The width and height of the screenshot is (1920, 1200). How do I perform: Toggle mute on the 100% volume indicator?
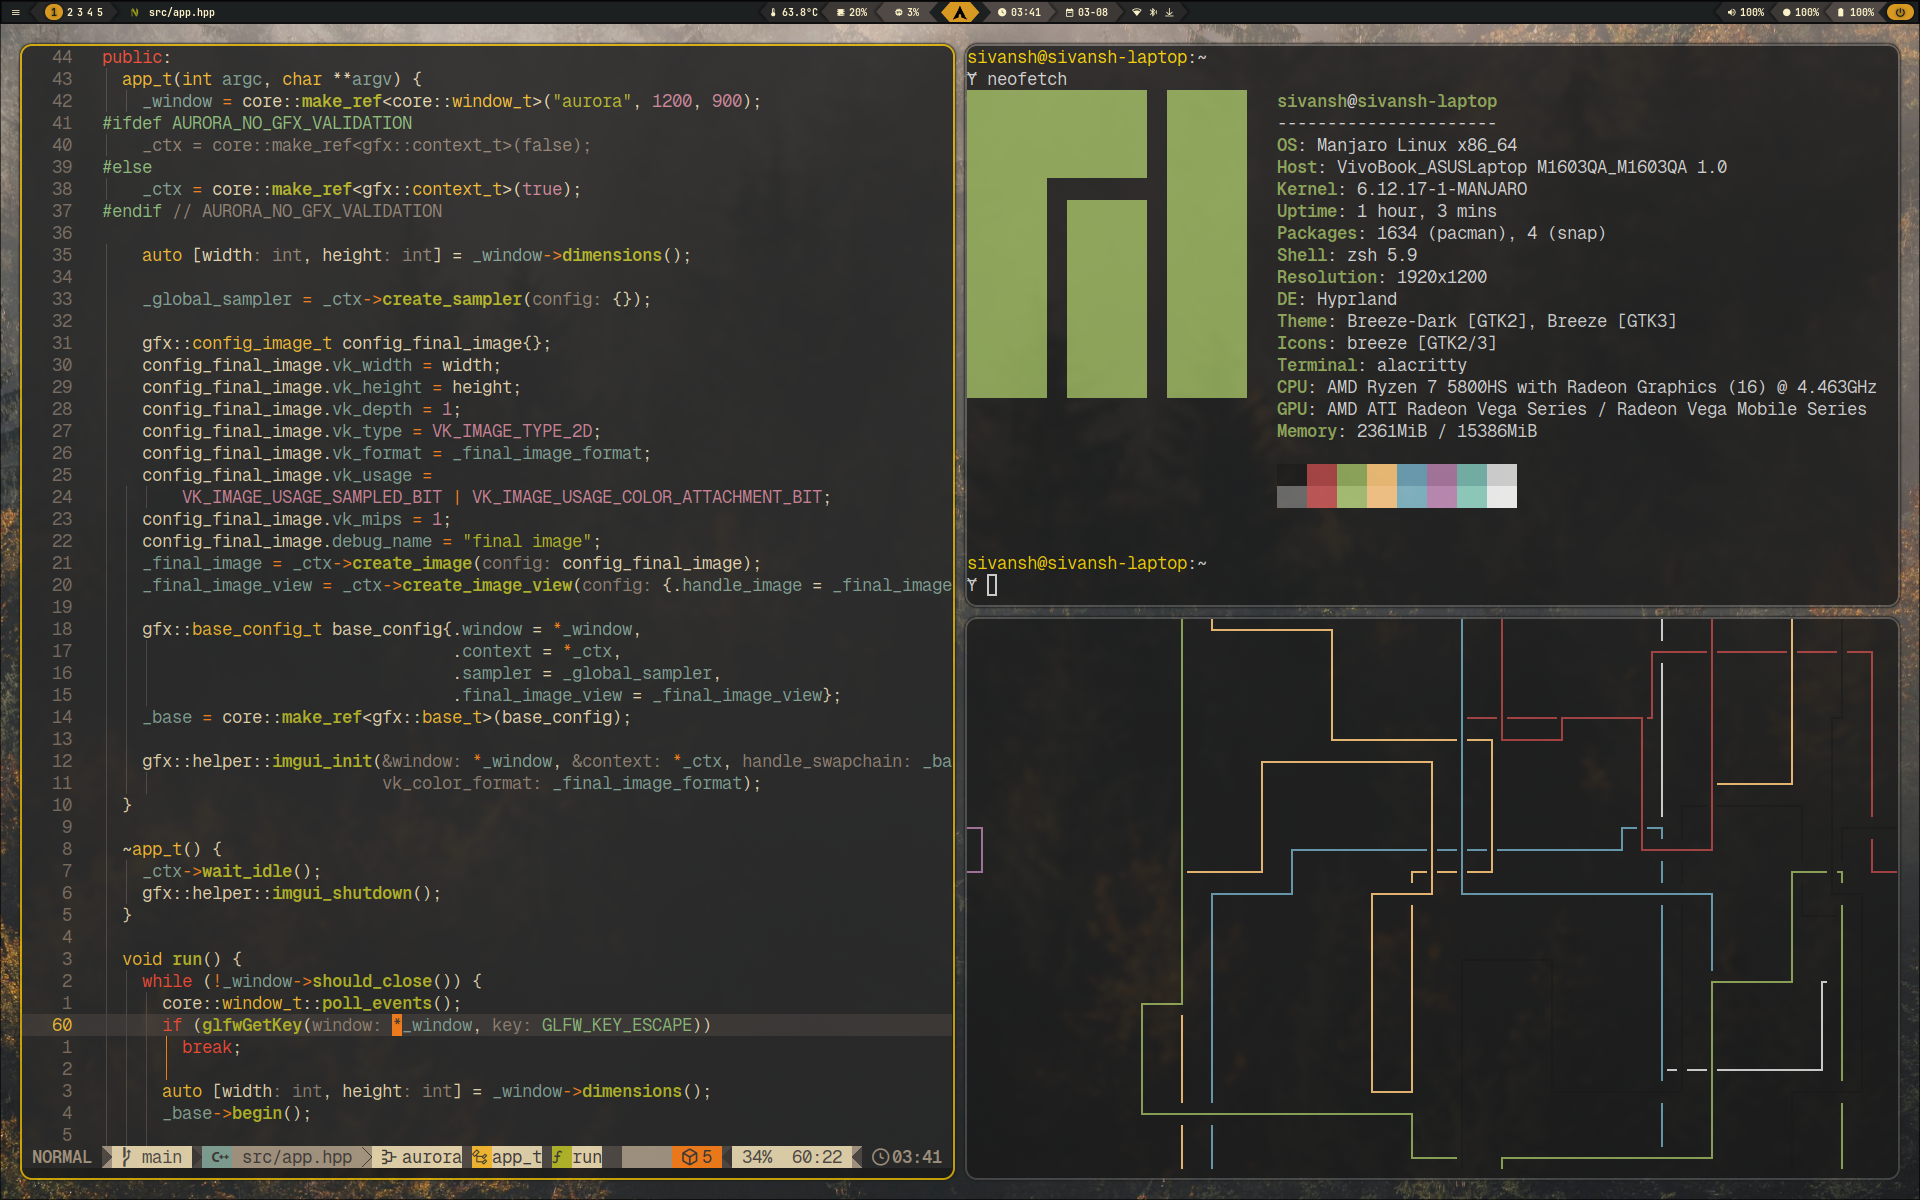(1732, 12)
